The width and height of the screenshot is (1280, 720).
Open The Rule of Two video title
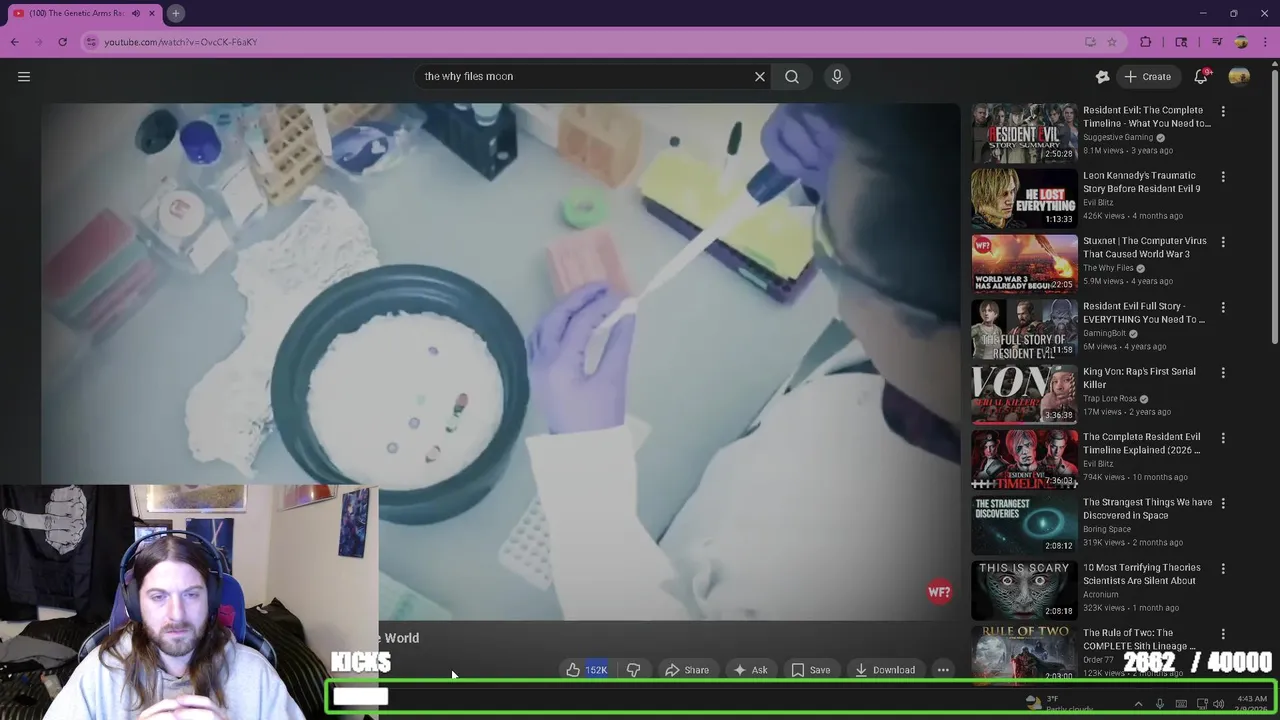coord(1140,639)
